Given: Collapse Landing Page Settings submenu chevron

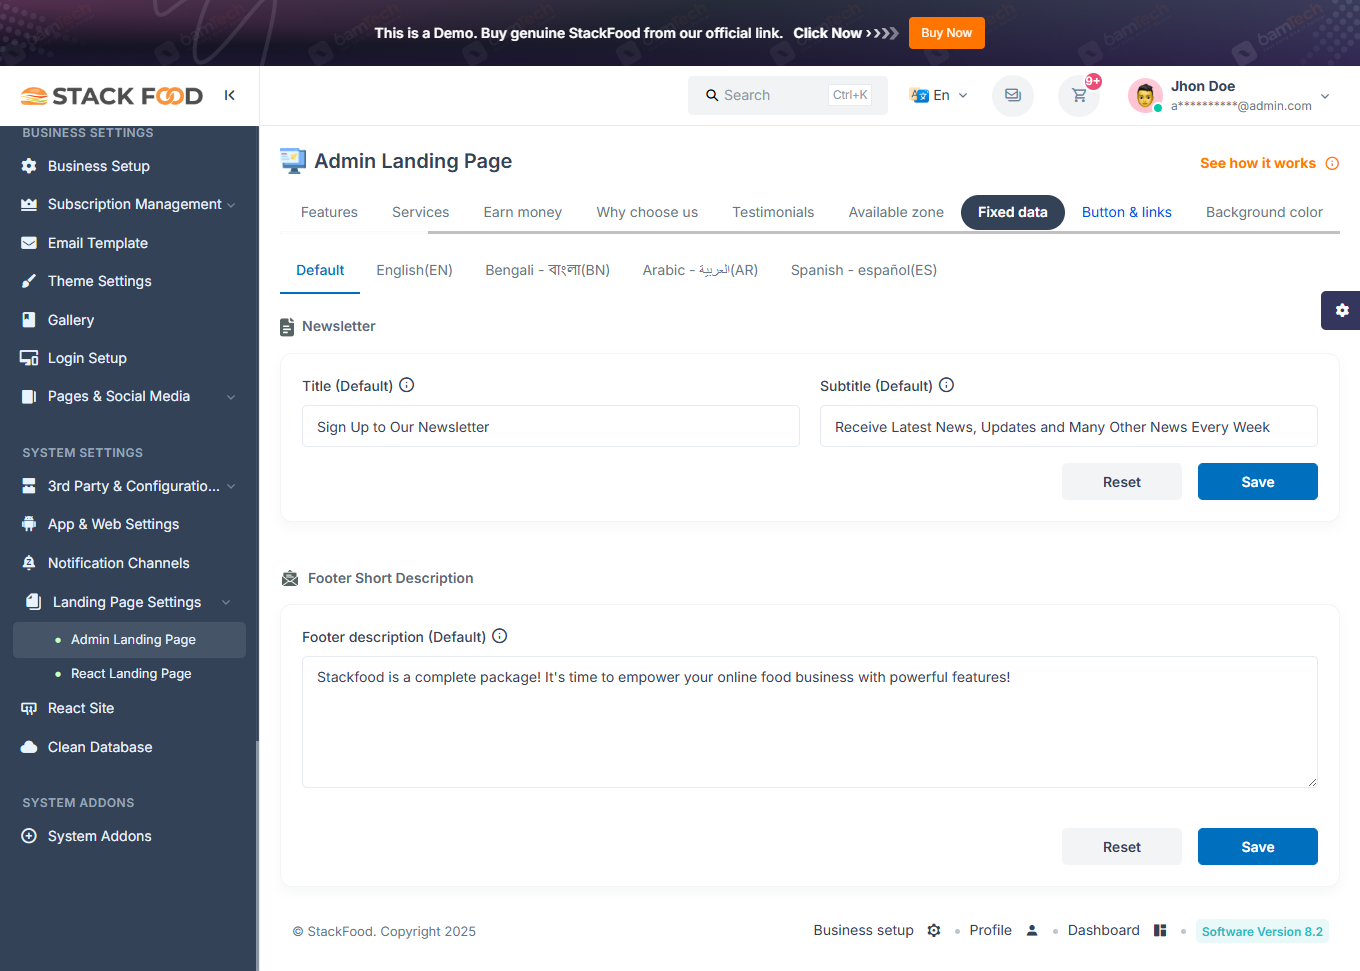Looking at the screenshot, I should pyautogui.click(x=226, y=602).
